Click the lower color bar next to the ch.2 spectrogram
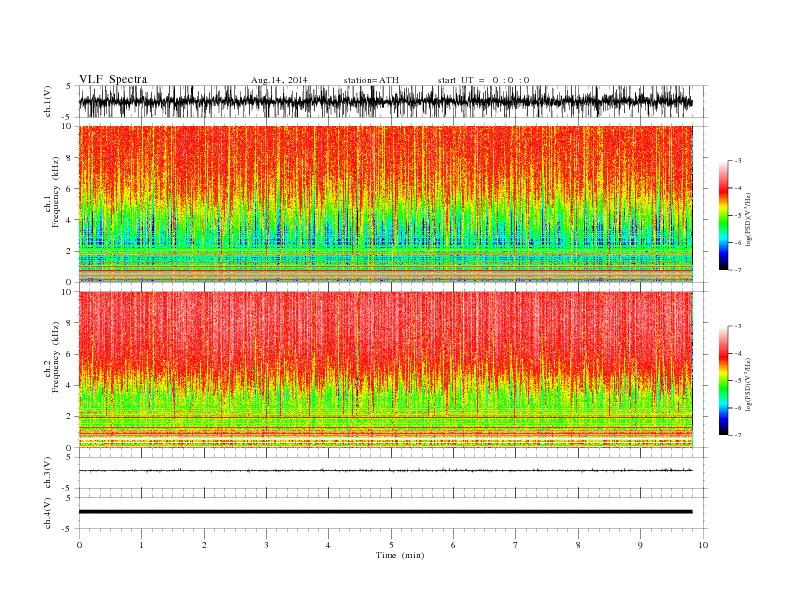Viewport: 792px width, 612px height. (x=723, y=381)
